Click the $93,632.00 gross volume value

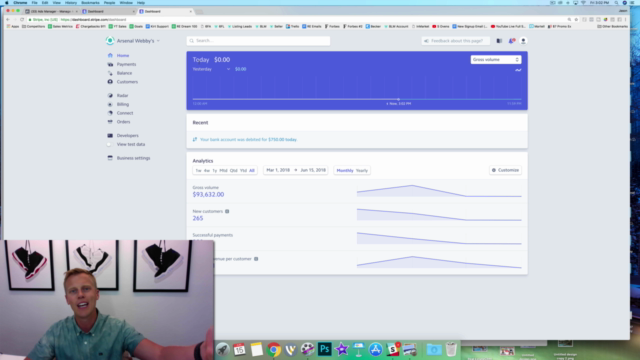[x=208, y=195]
